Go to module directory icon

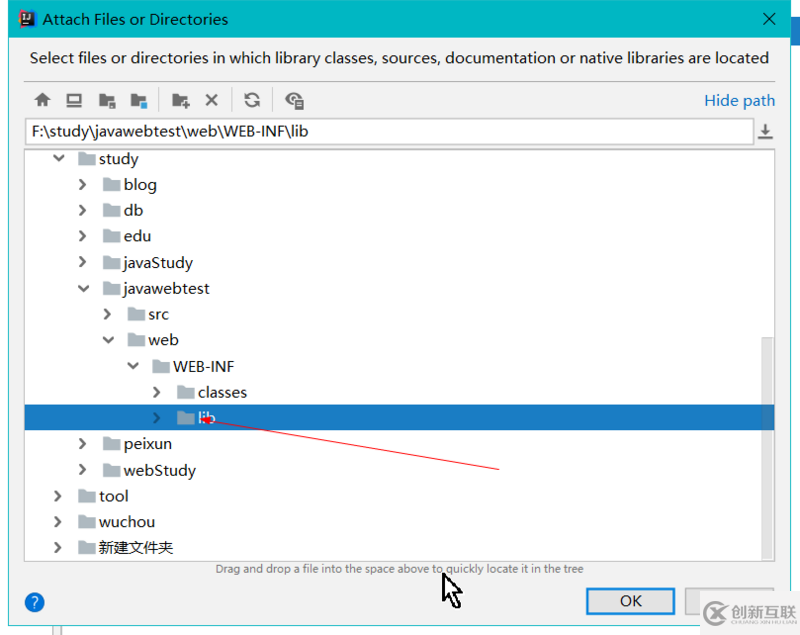click(x=139, y=100)
